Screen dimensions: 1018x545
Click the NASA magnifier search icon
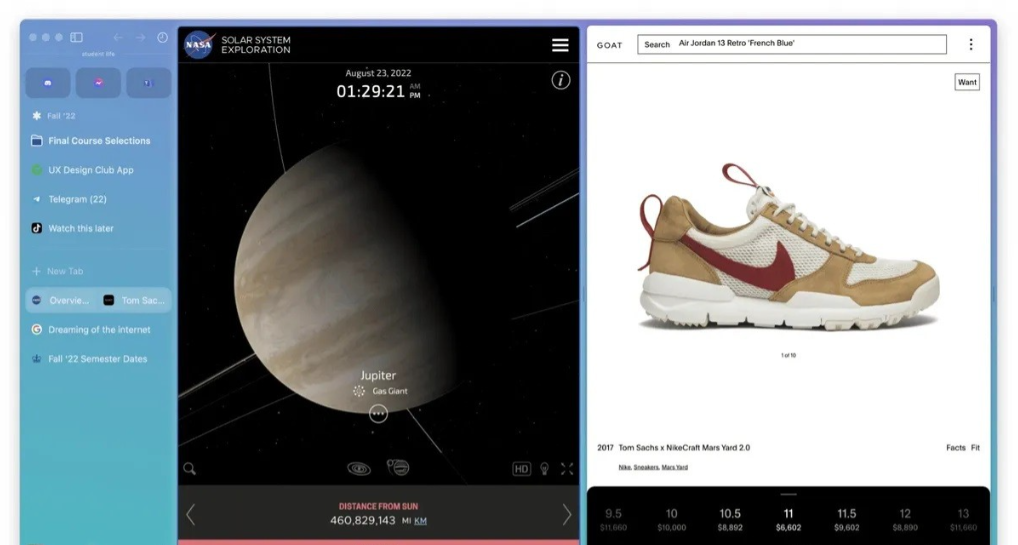point(190,468)
